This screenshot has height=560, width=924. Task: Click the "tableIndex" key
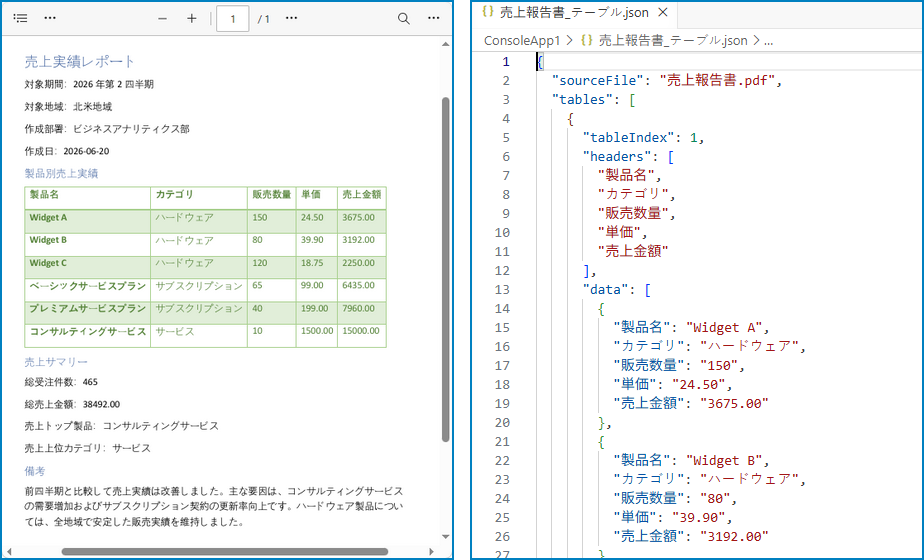(x=629, y=137)
